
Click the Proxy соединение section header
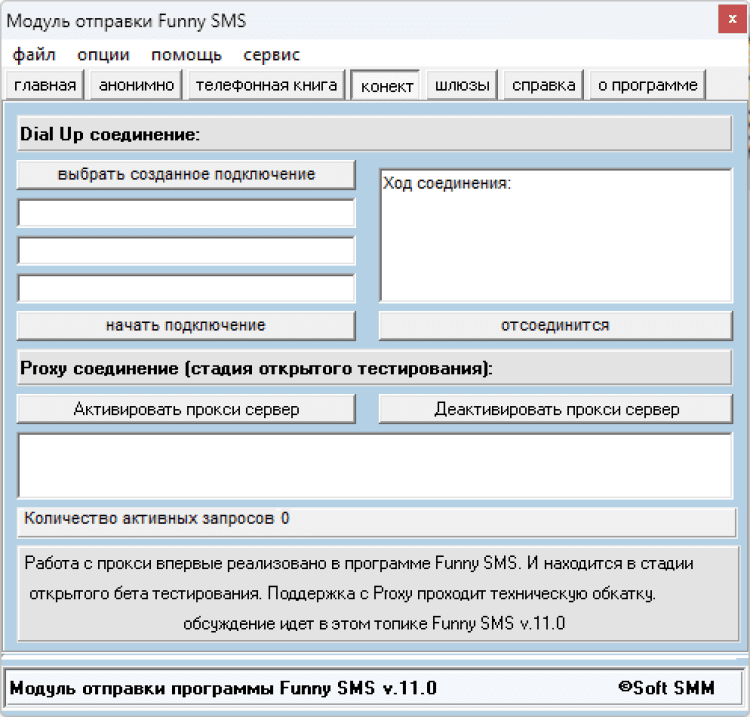[375, 368]
